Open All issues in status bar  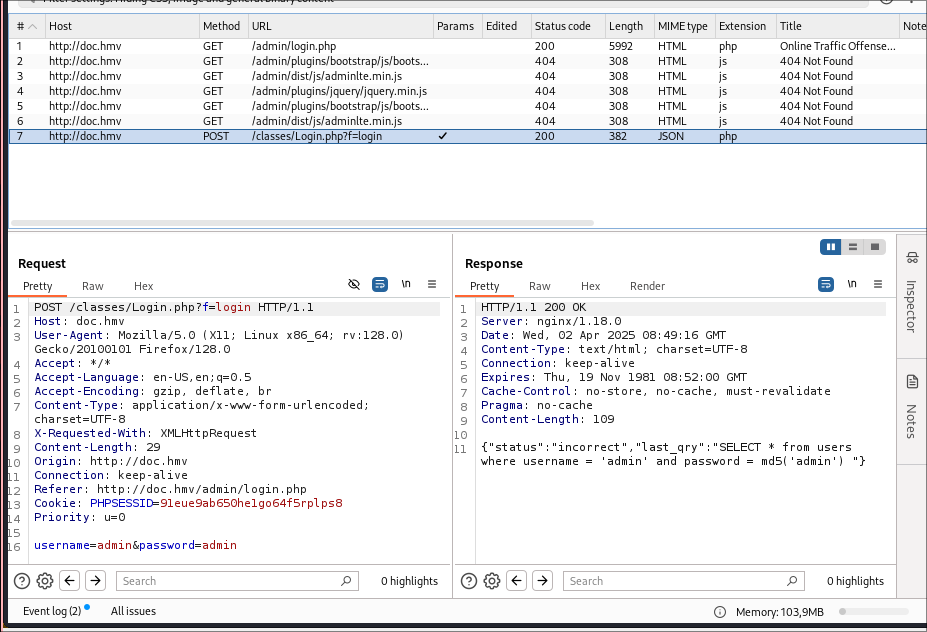133,611
